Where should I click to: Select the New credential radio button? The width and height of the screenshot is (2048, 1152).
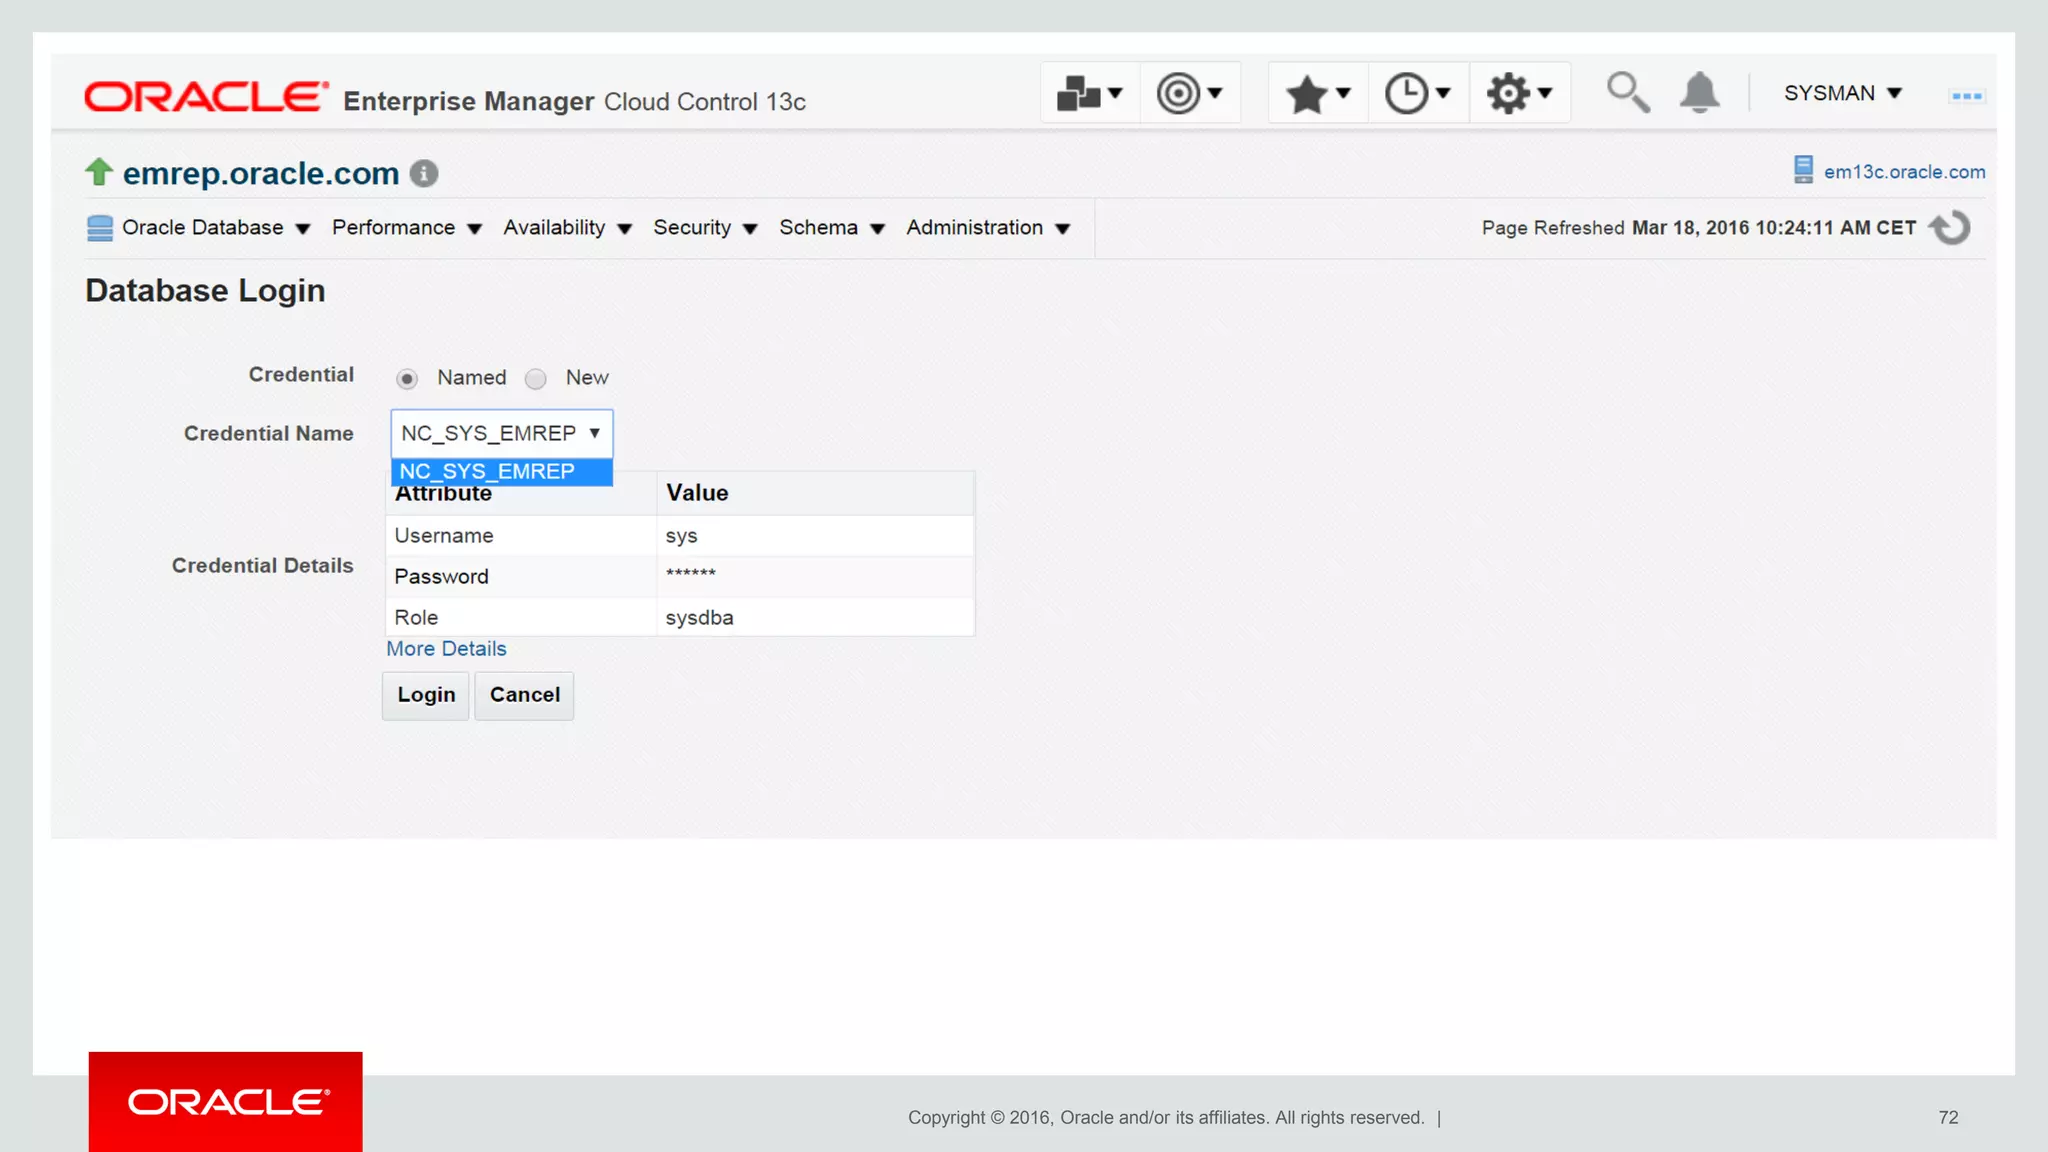pos(536,379)
